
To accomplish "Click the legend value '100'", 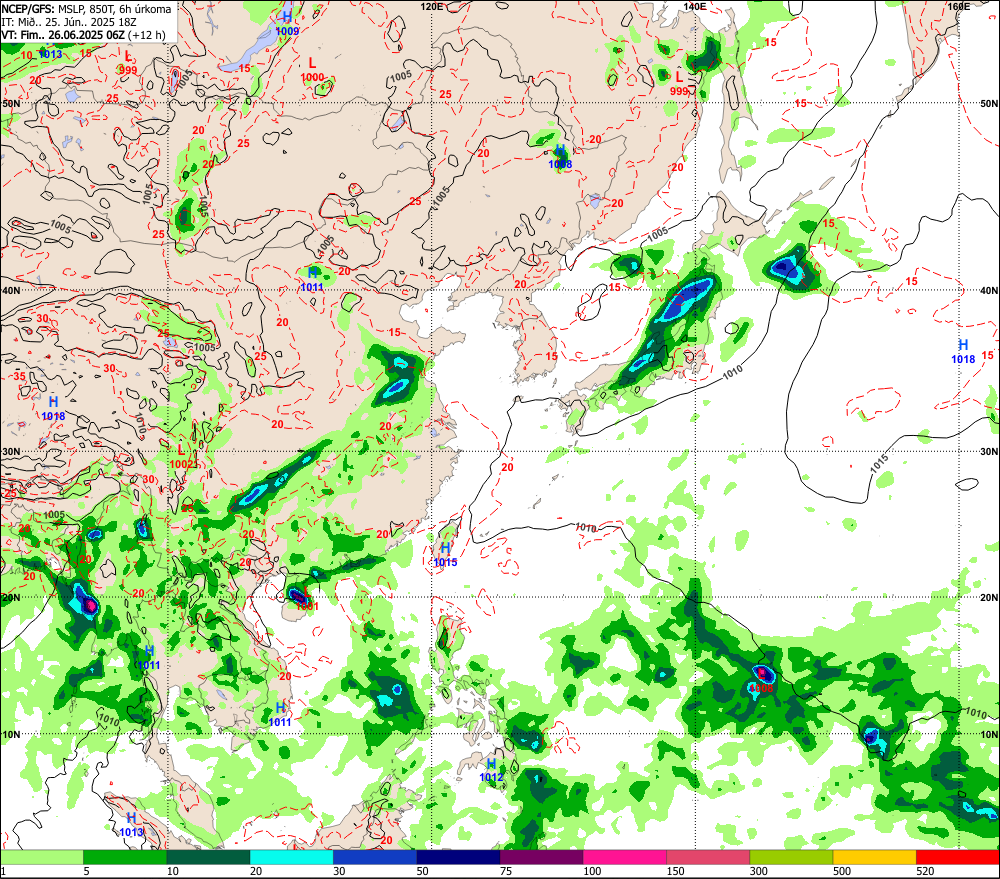I will [x=592, y=871].
